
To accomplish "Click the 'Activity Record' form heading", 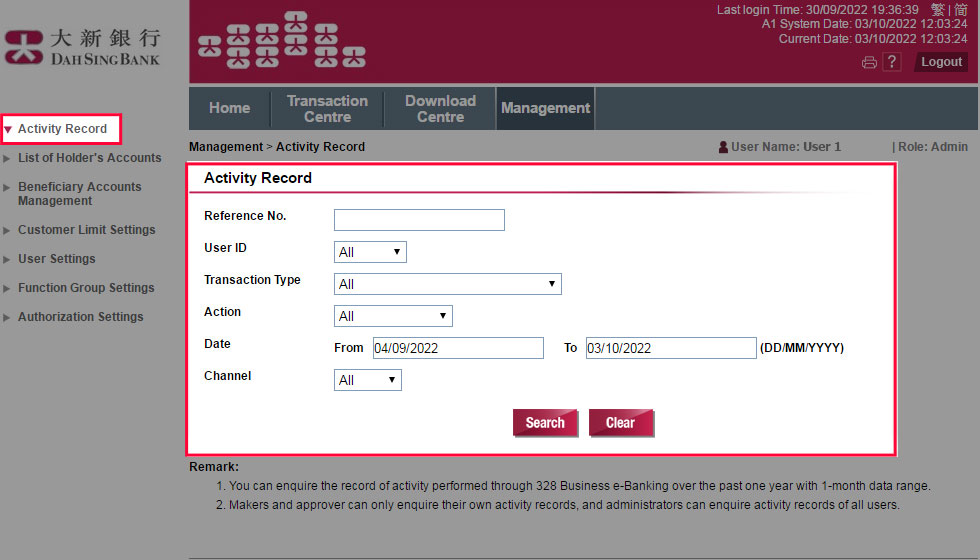I will click(x=258, y=178).
